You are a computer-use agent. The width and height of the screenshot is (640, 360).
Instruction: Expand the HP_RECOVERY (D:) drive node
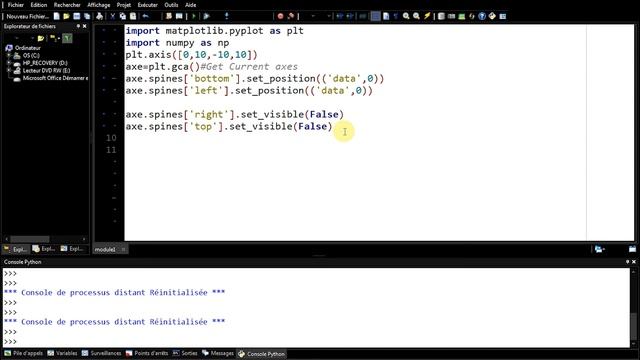[9, 63]
